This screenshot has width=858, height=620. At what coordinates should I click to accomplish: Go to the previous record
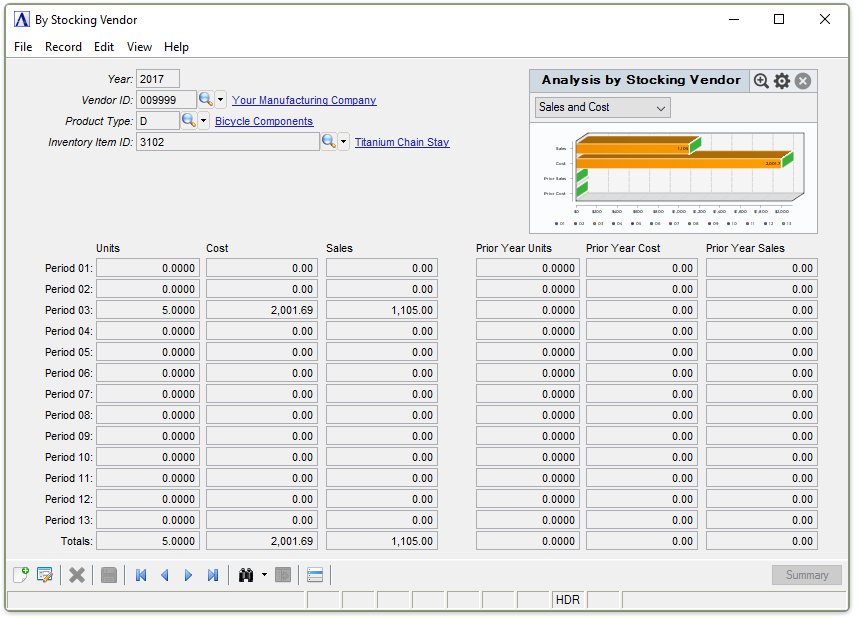pyautogui.click(x=165, y=575)
